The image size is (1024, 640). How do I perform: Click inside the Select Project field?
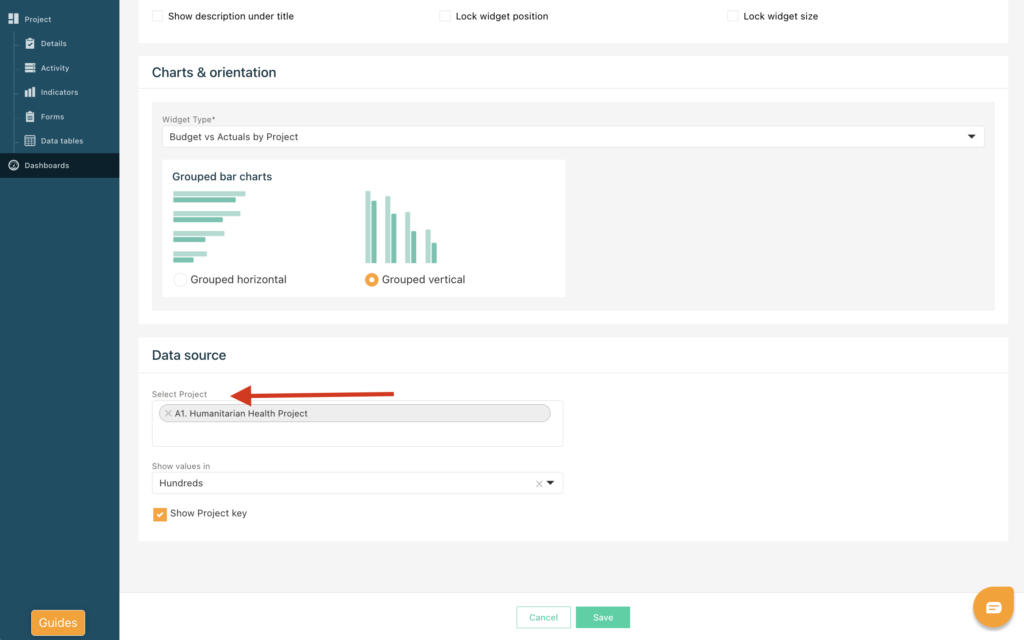point(357,423)
